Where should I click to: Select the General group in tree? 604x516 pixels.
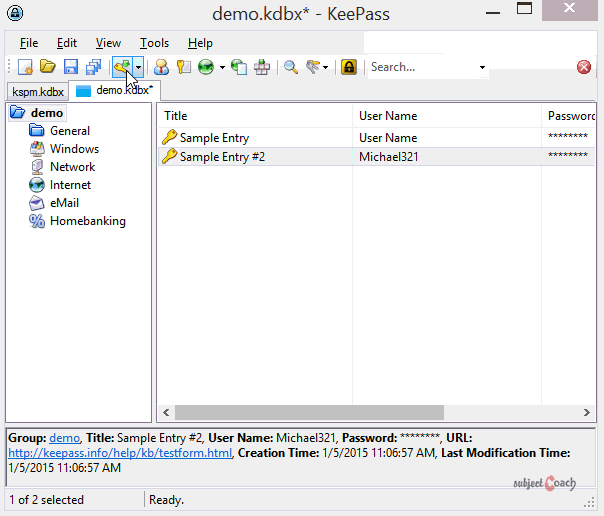[70, 131]
